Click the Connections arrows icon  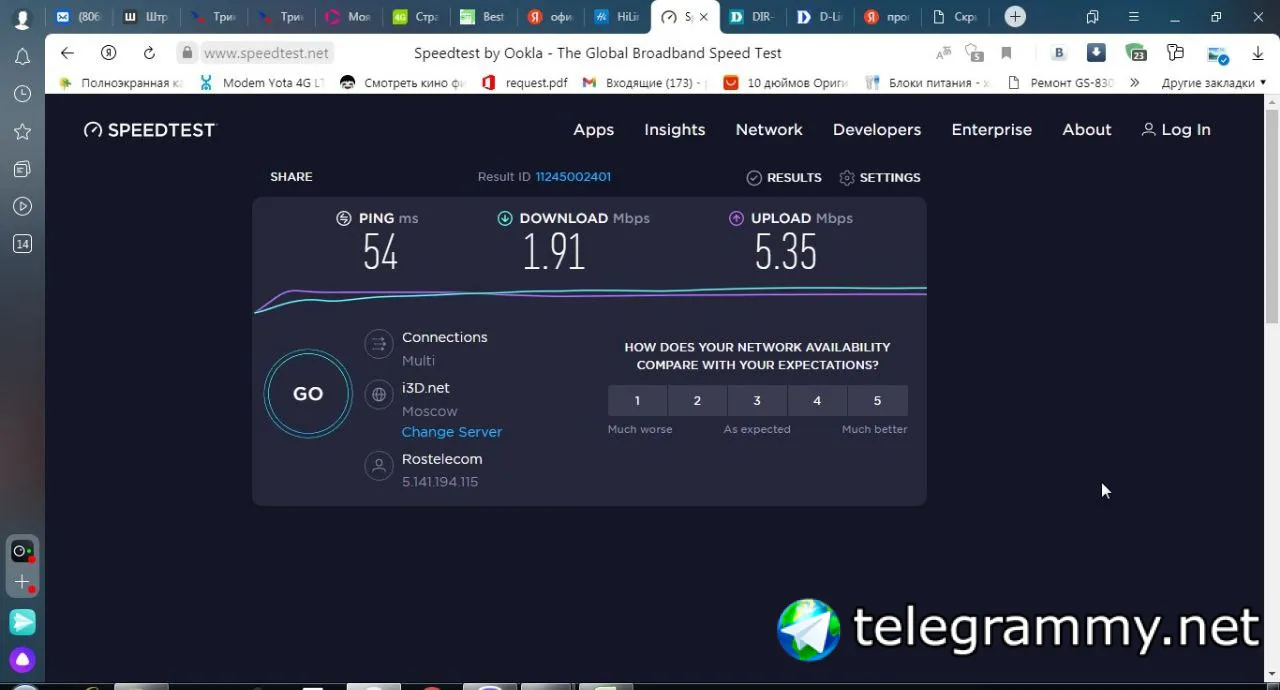coord(379,345)
